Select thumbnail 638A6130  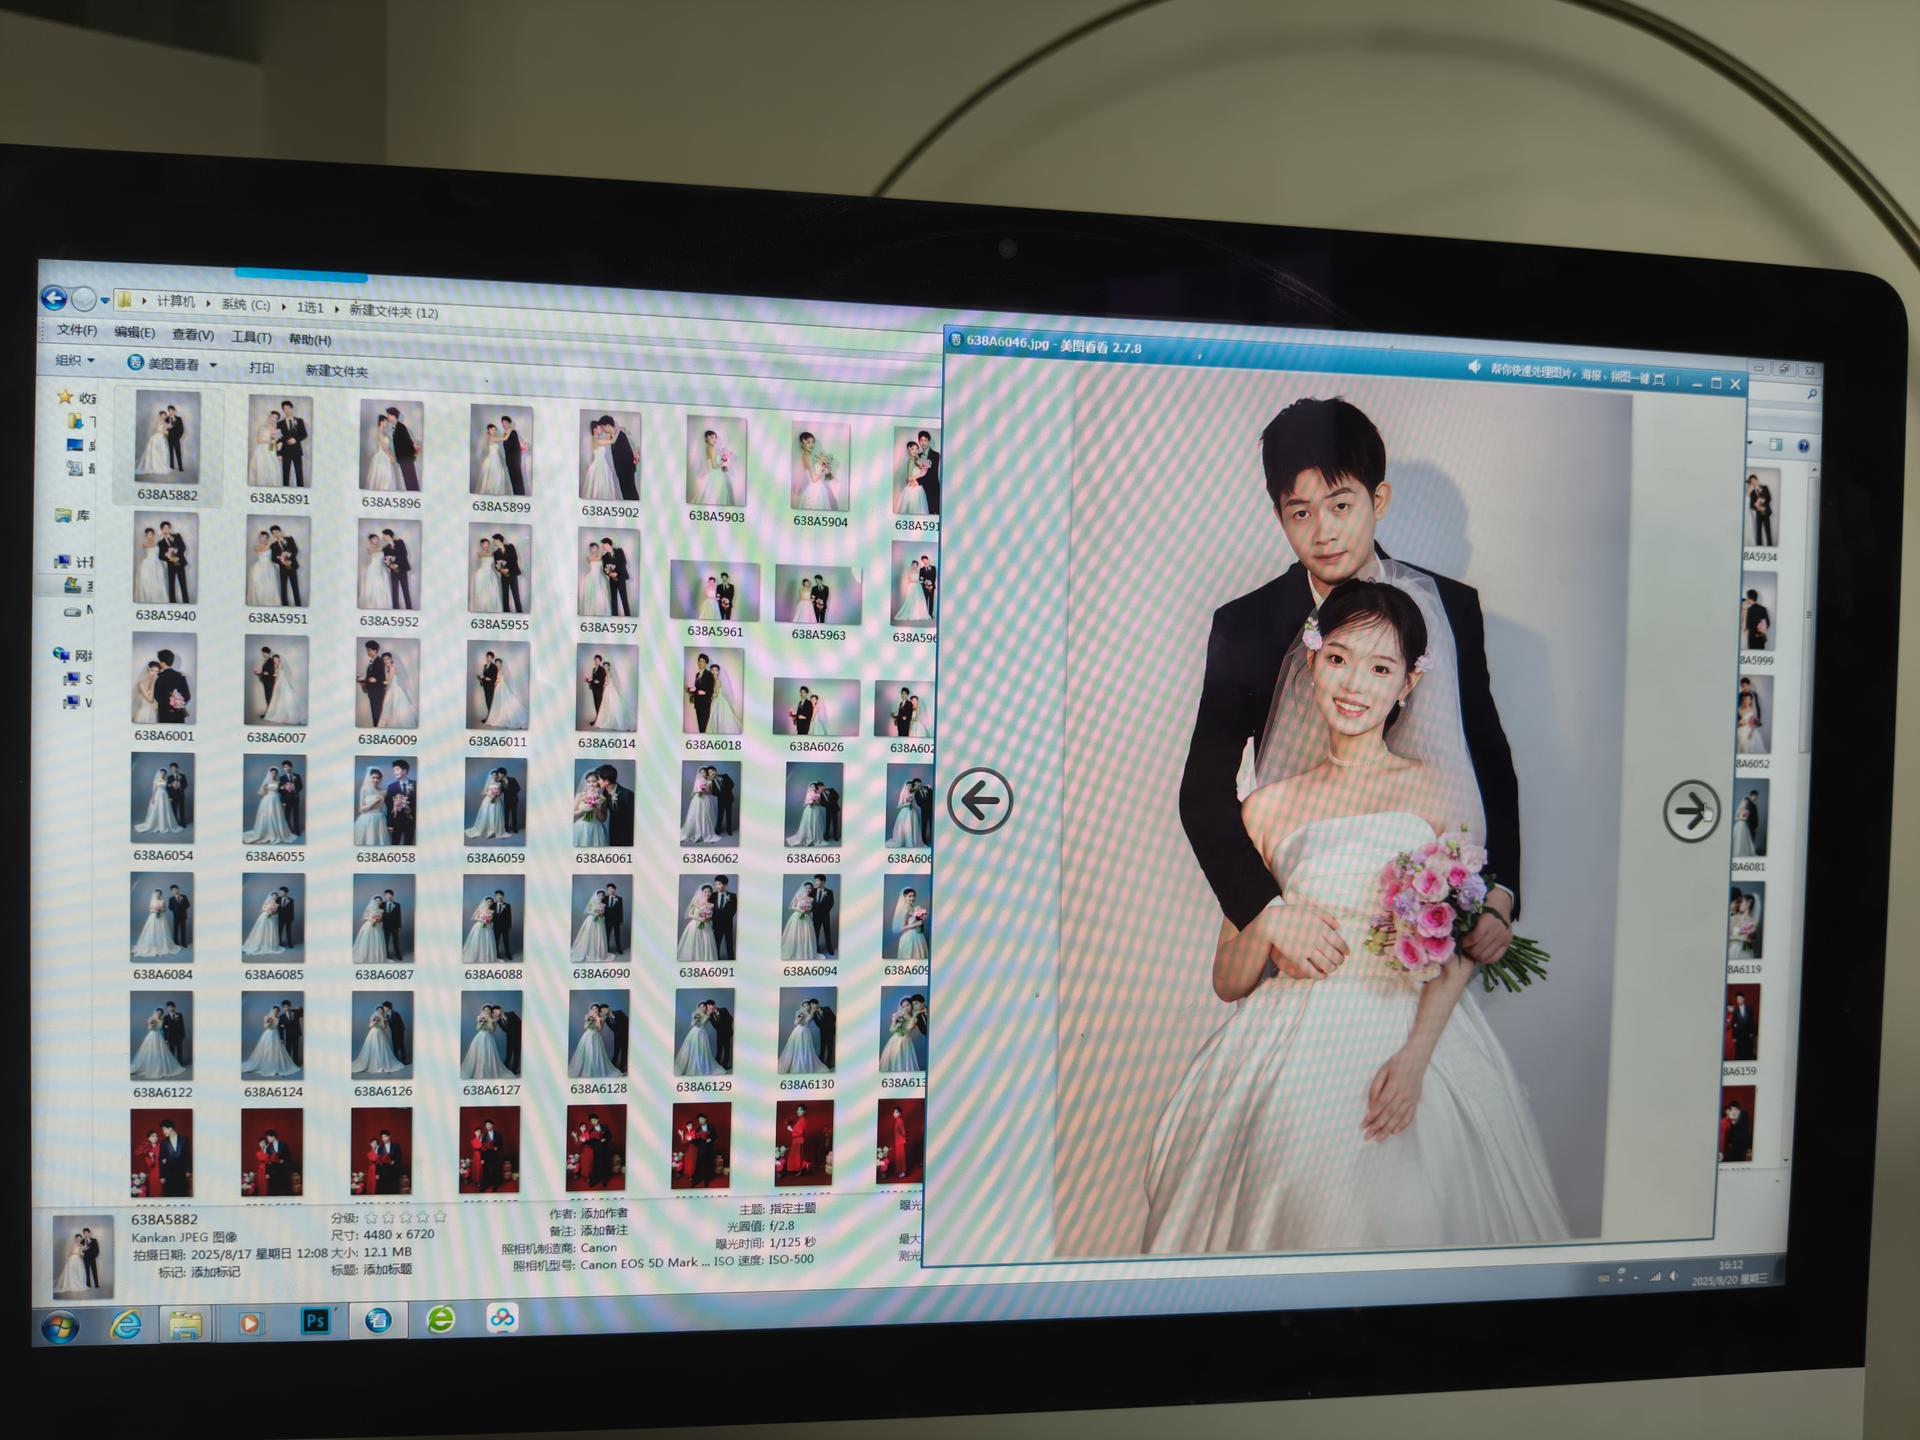coord(807,1039)
